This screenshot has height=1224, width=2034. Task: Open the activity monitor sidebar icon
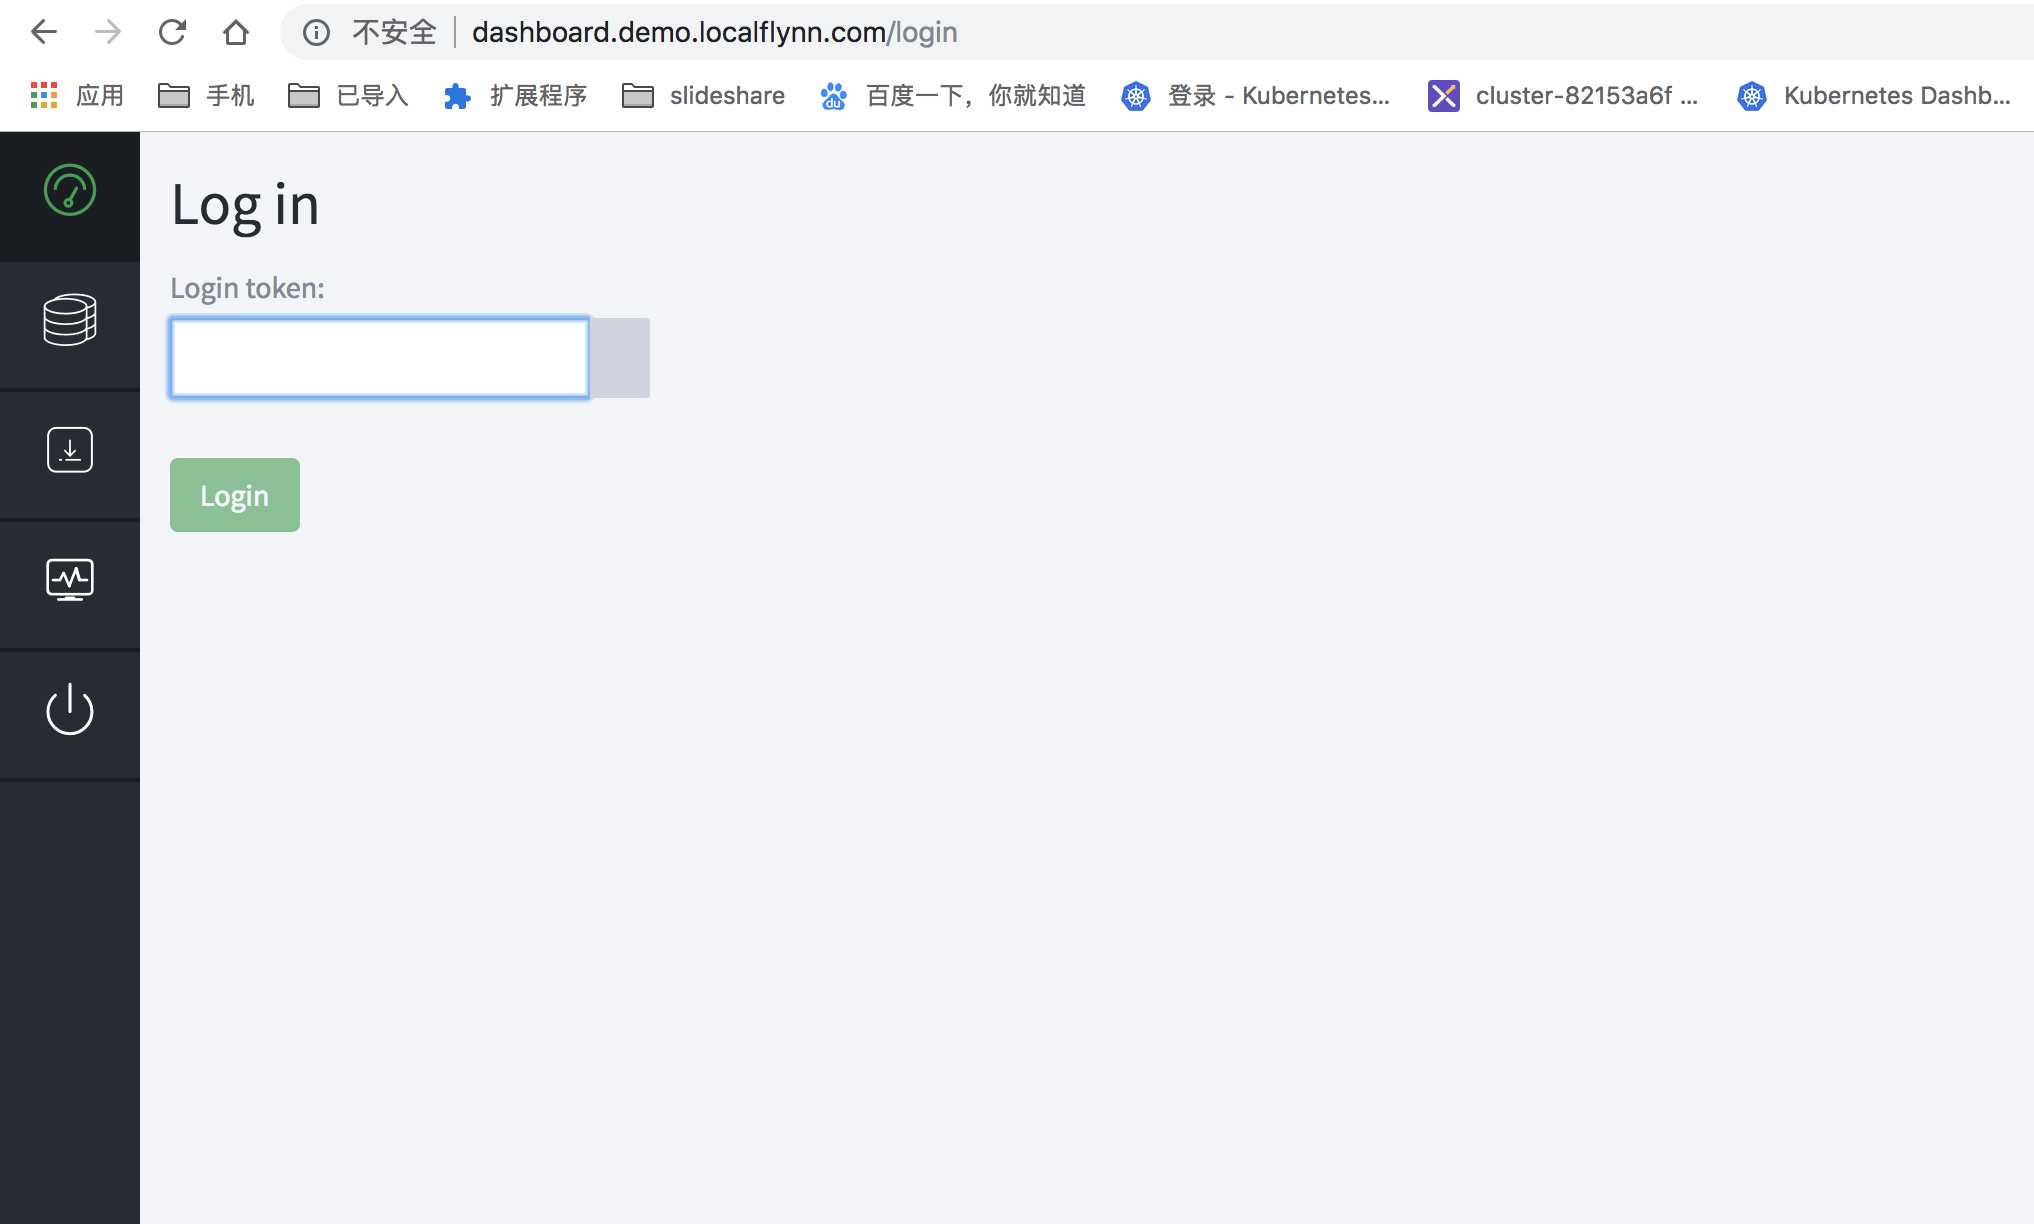point(70,579)
